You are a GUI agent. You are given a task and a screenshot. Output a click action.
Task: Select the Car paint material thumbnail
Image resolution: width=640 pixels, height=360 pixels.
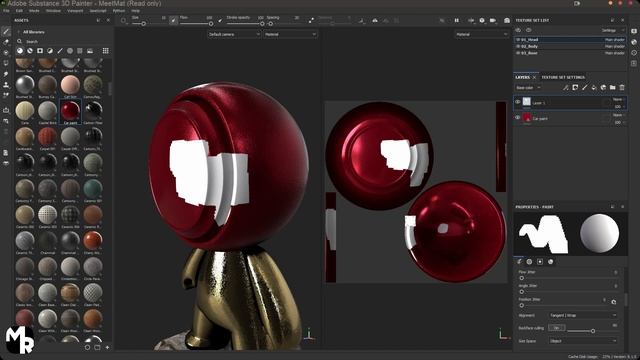tap(70, 110)
